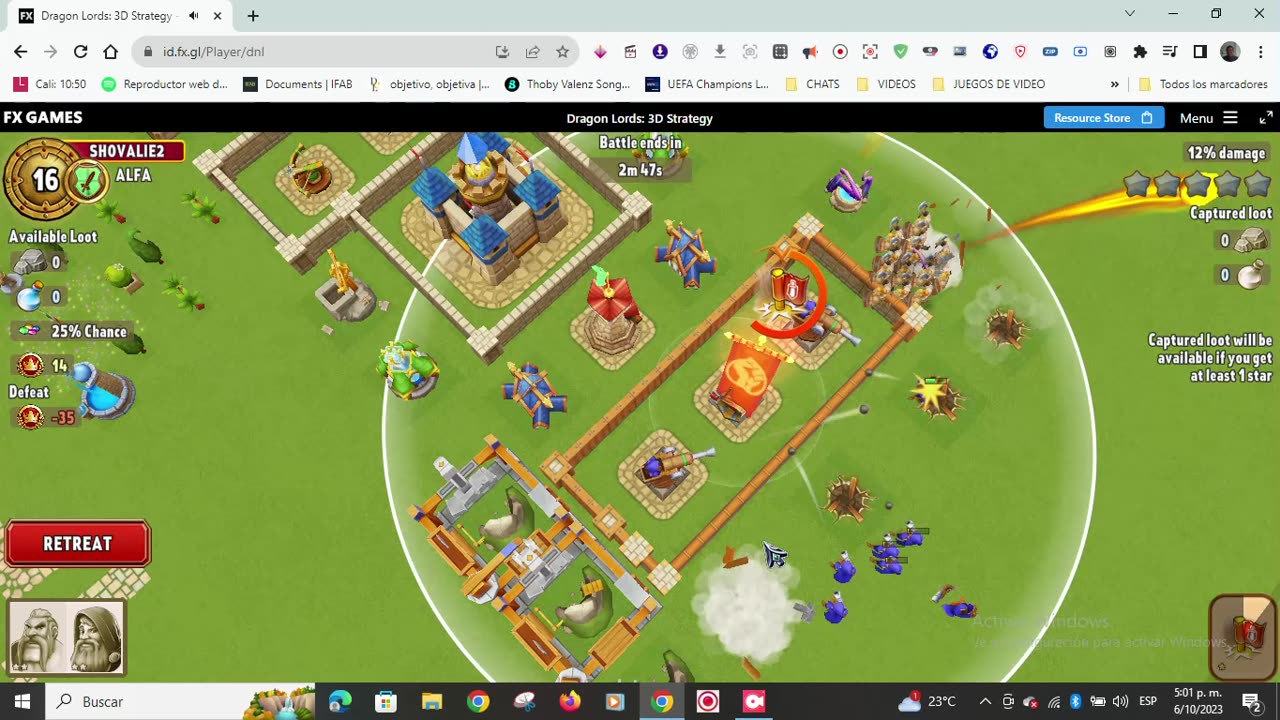Click the 12% damage label
The image size is (1280, 720).
(x=1227, y=153)
